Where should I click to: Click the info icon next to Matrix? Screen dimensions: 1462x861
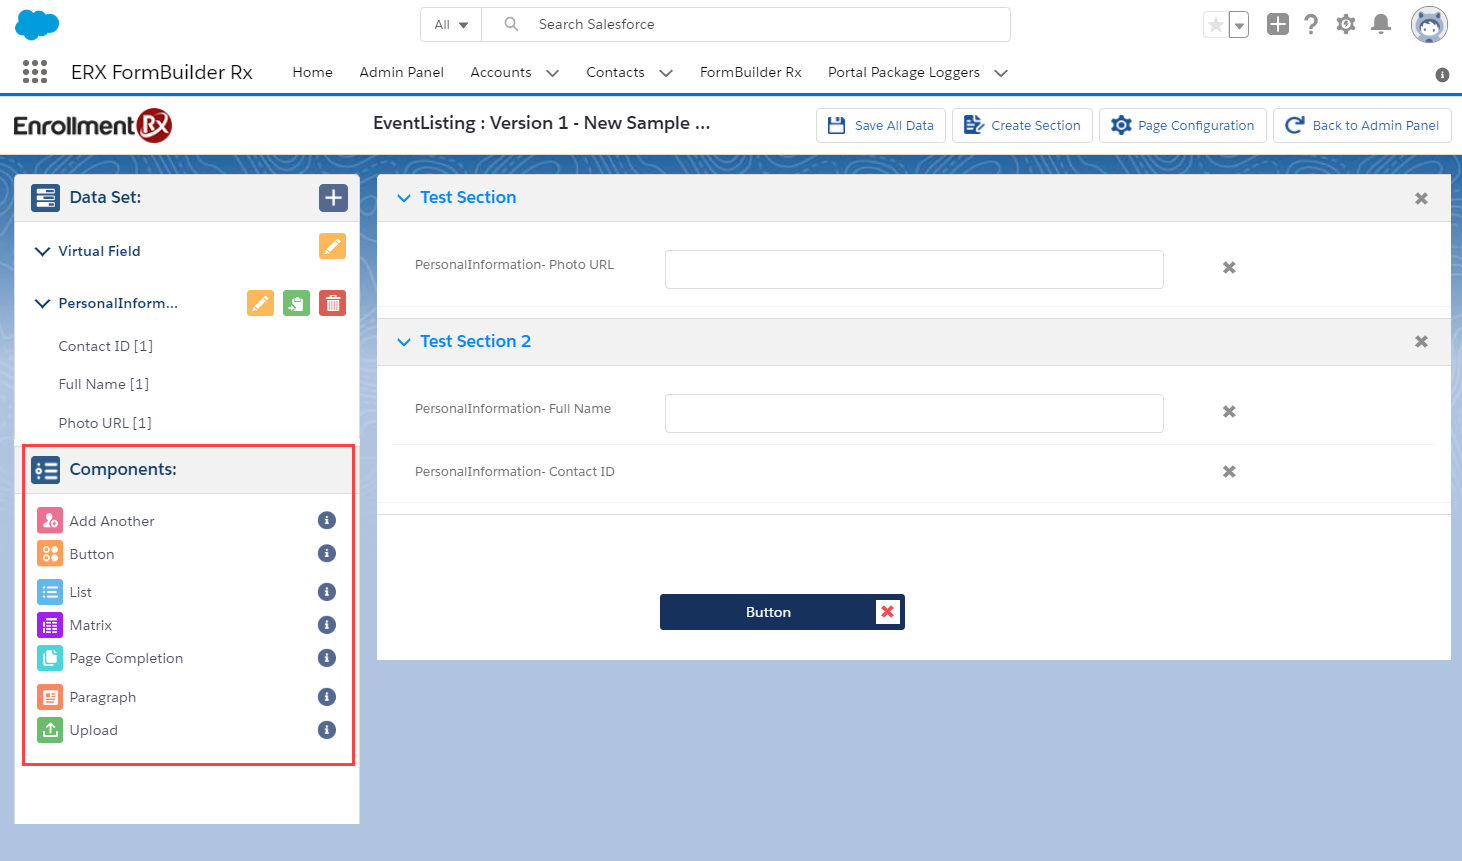(x=326, y=625)
